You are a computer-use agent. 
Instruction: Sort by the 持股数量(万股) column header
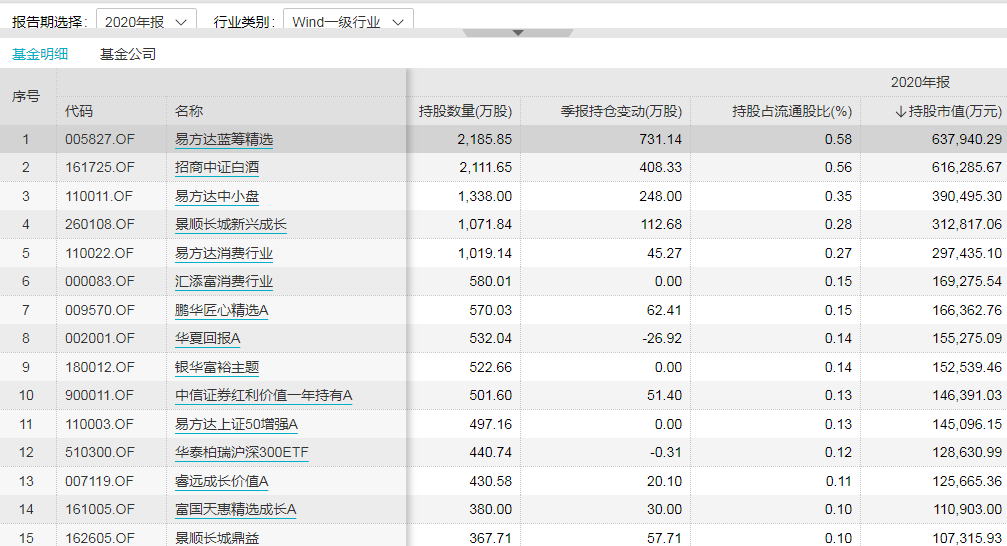tap(465, 111)
